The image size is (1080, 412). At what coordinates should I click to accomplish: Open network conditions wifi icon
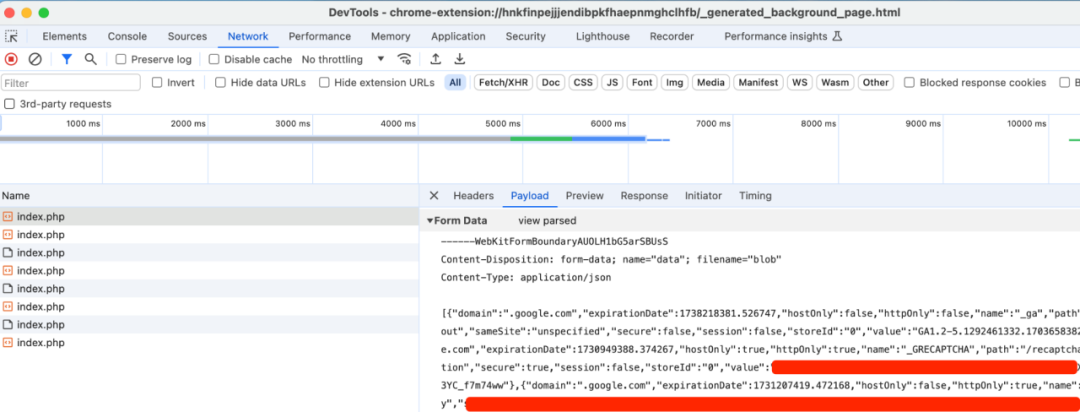click(x=405, y=59)
